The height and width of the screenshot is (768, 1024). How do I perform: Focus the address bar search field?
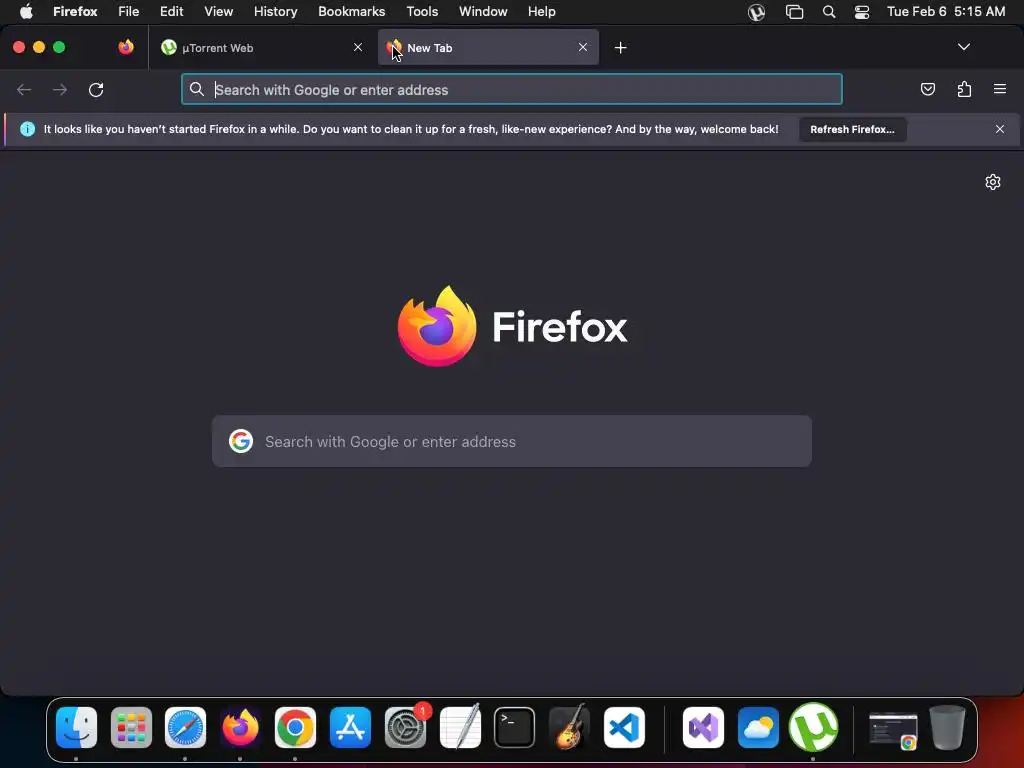511,89
